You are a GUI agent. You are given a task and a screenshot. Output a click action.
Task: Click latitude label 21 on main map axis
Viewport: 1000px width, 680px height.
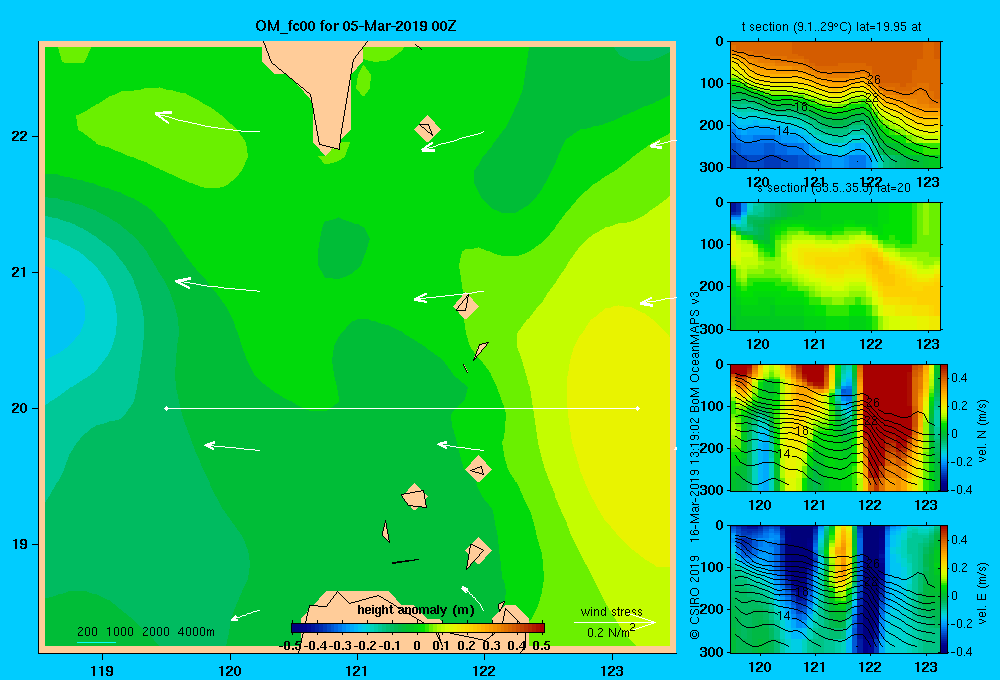[x=20, y=272]
